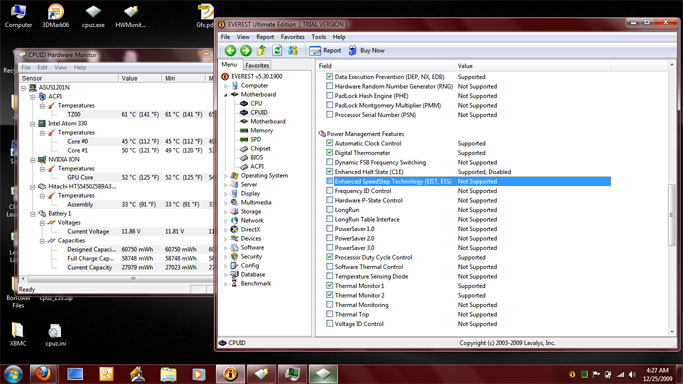This screenshot has width=683, height=384.
Task: Select SPD node in the tree
Action: (x=255, y=139)
